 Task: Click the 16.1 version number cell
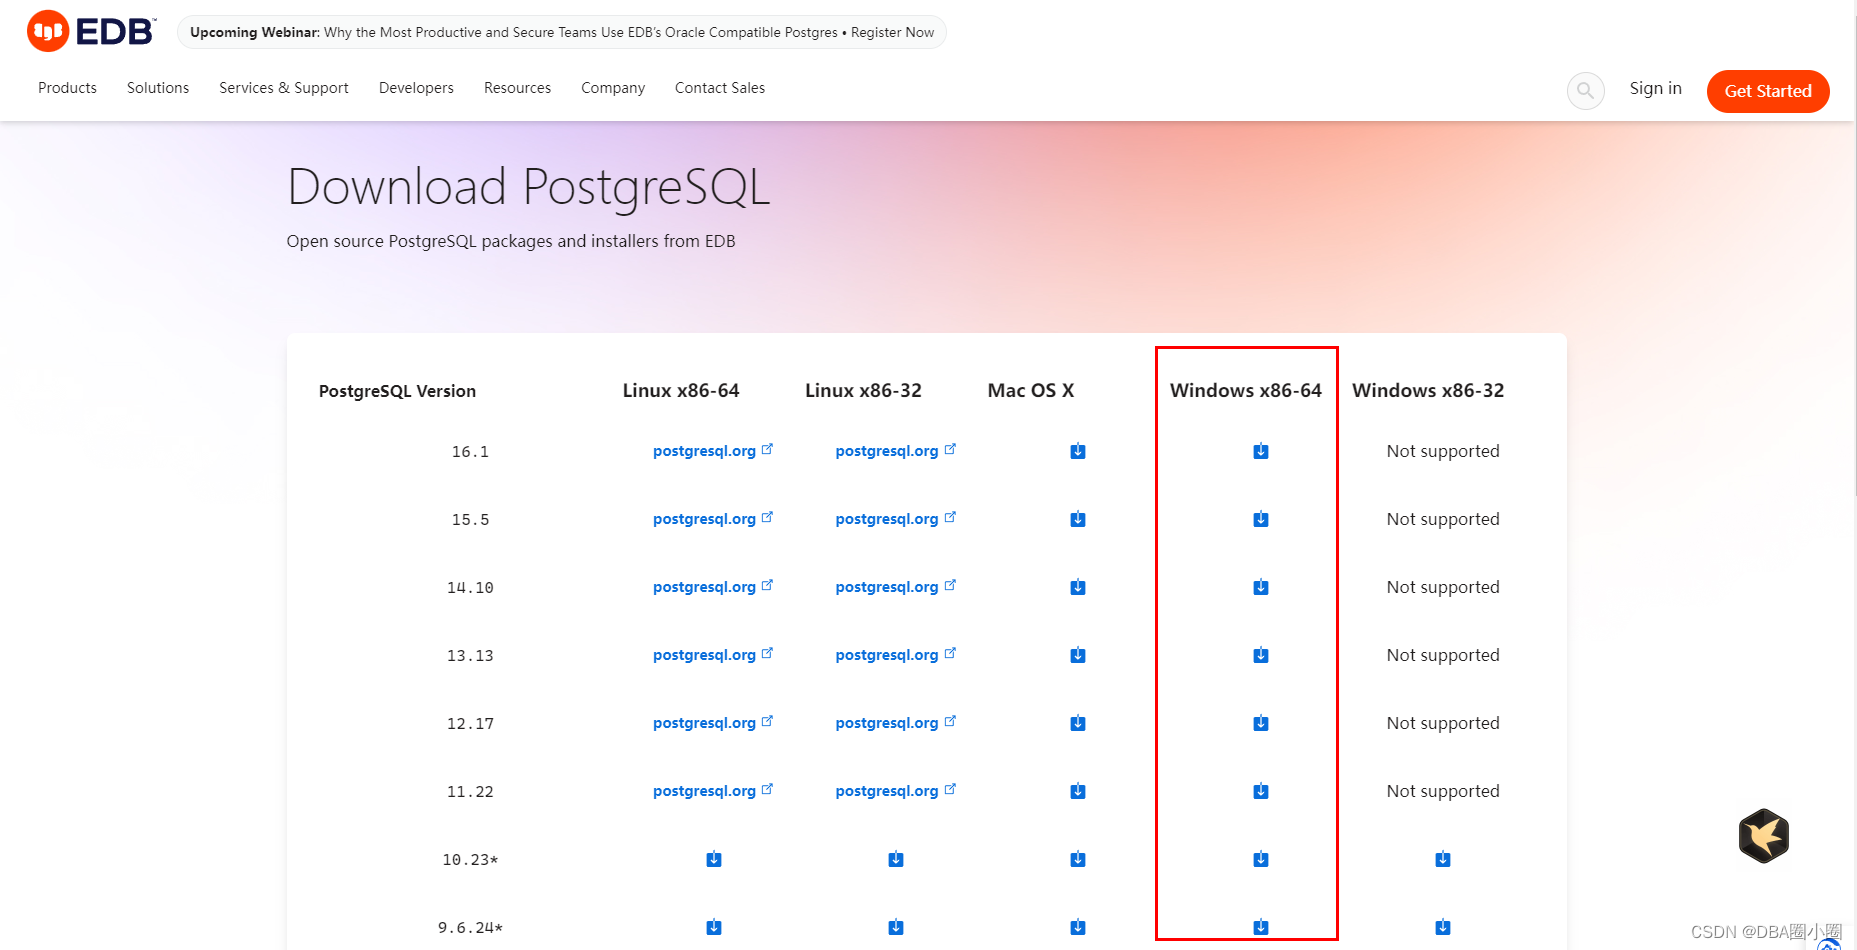470,452
